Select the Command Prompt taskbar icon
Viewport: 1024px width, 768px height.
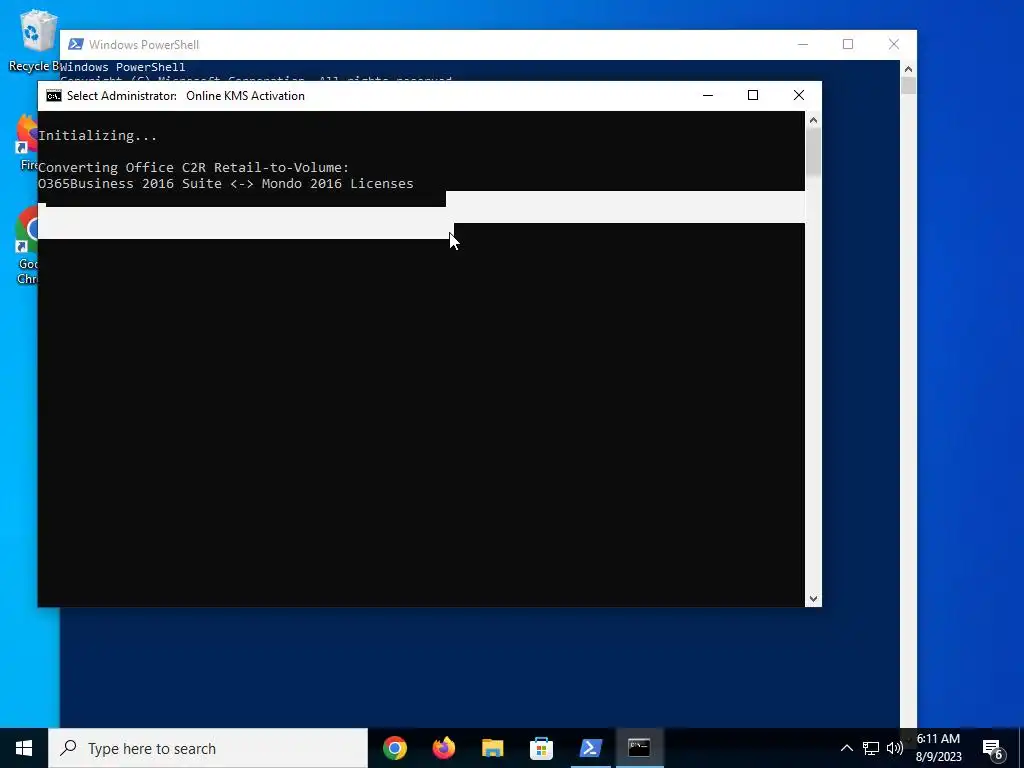[639, 748]
